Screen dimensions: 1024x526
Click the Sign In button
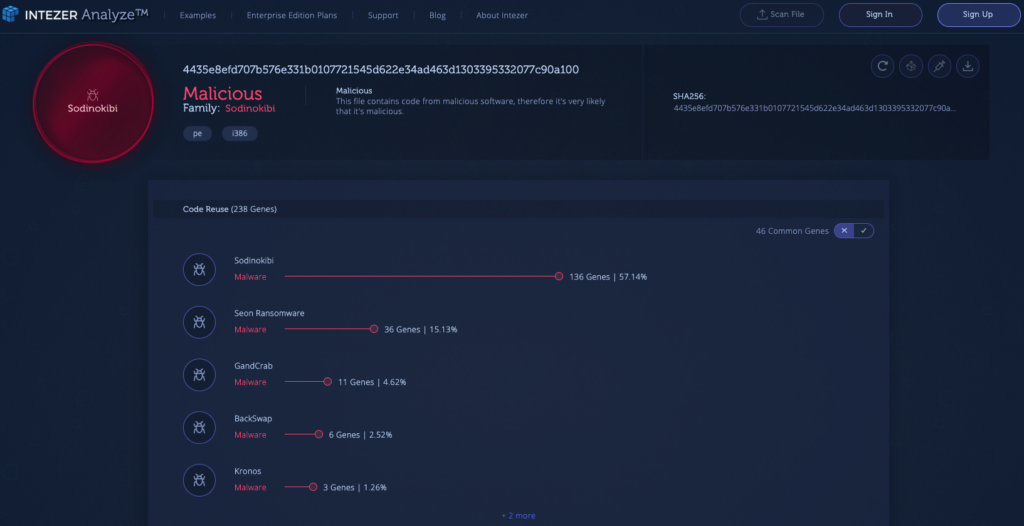(x=880, y=14)
